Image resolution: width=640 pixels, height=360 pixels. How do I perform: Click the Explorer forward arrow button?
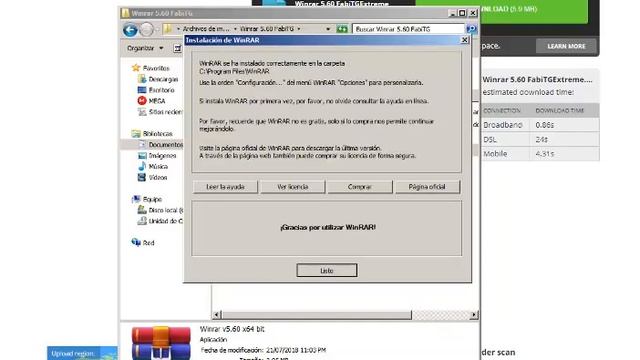(147, 29)
